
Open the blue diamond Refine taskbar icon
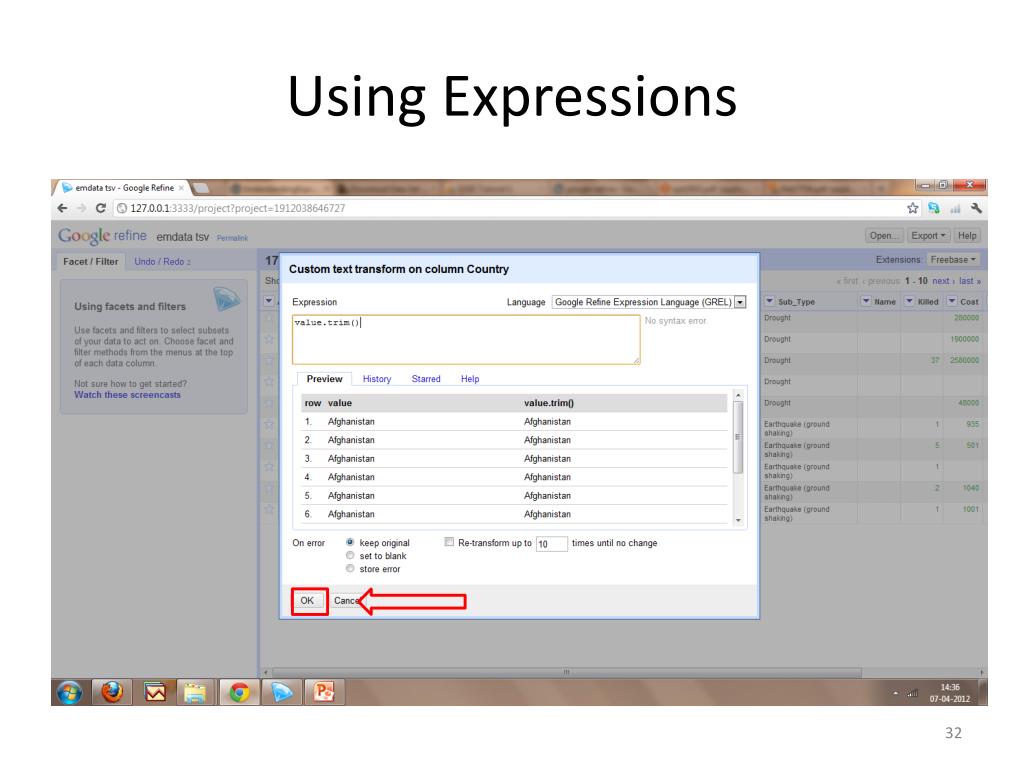click(281, 692)
